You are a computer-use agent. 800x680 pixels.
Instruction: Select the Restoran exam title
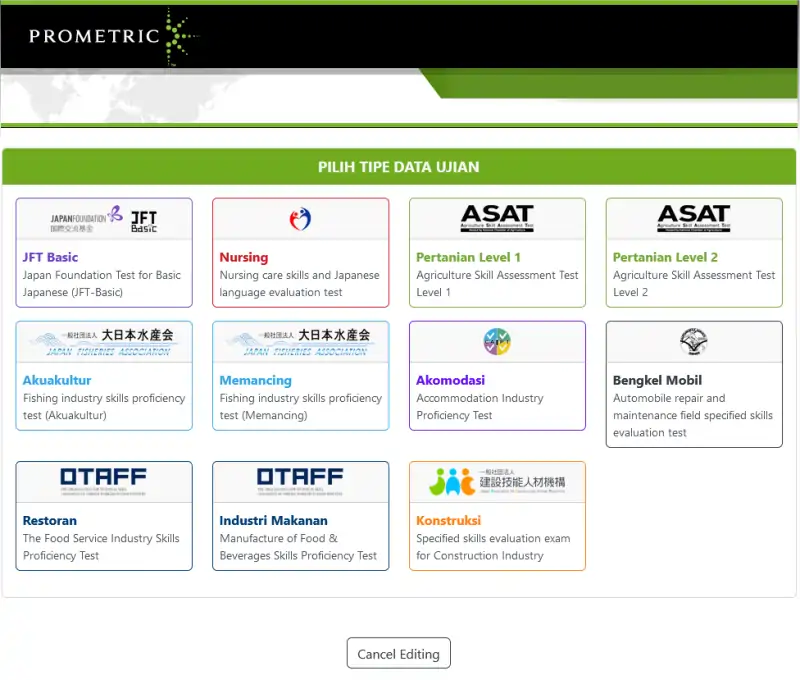coord(50,520)
